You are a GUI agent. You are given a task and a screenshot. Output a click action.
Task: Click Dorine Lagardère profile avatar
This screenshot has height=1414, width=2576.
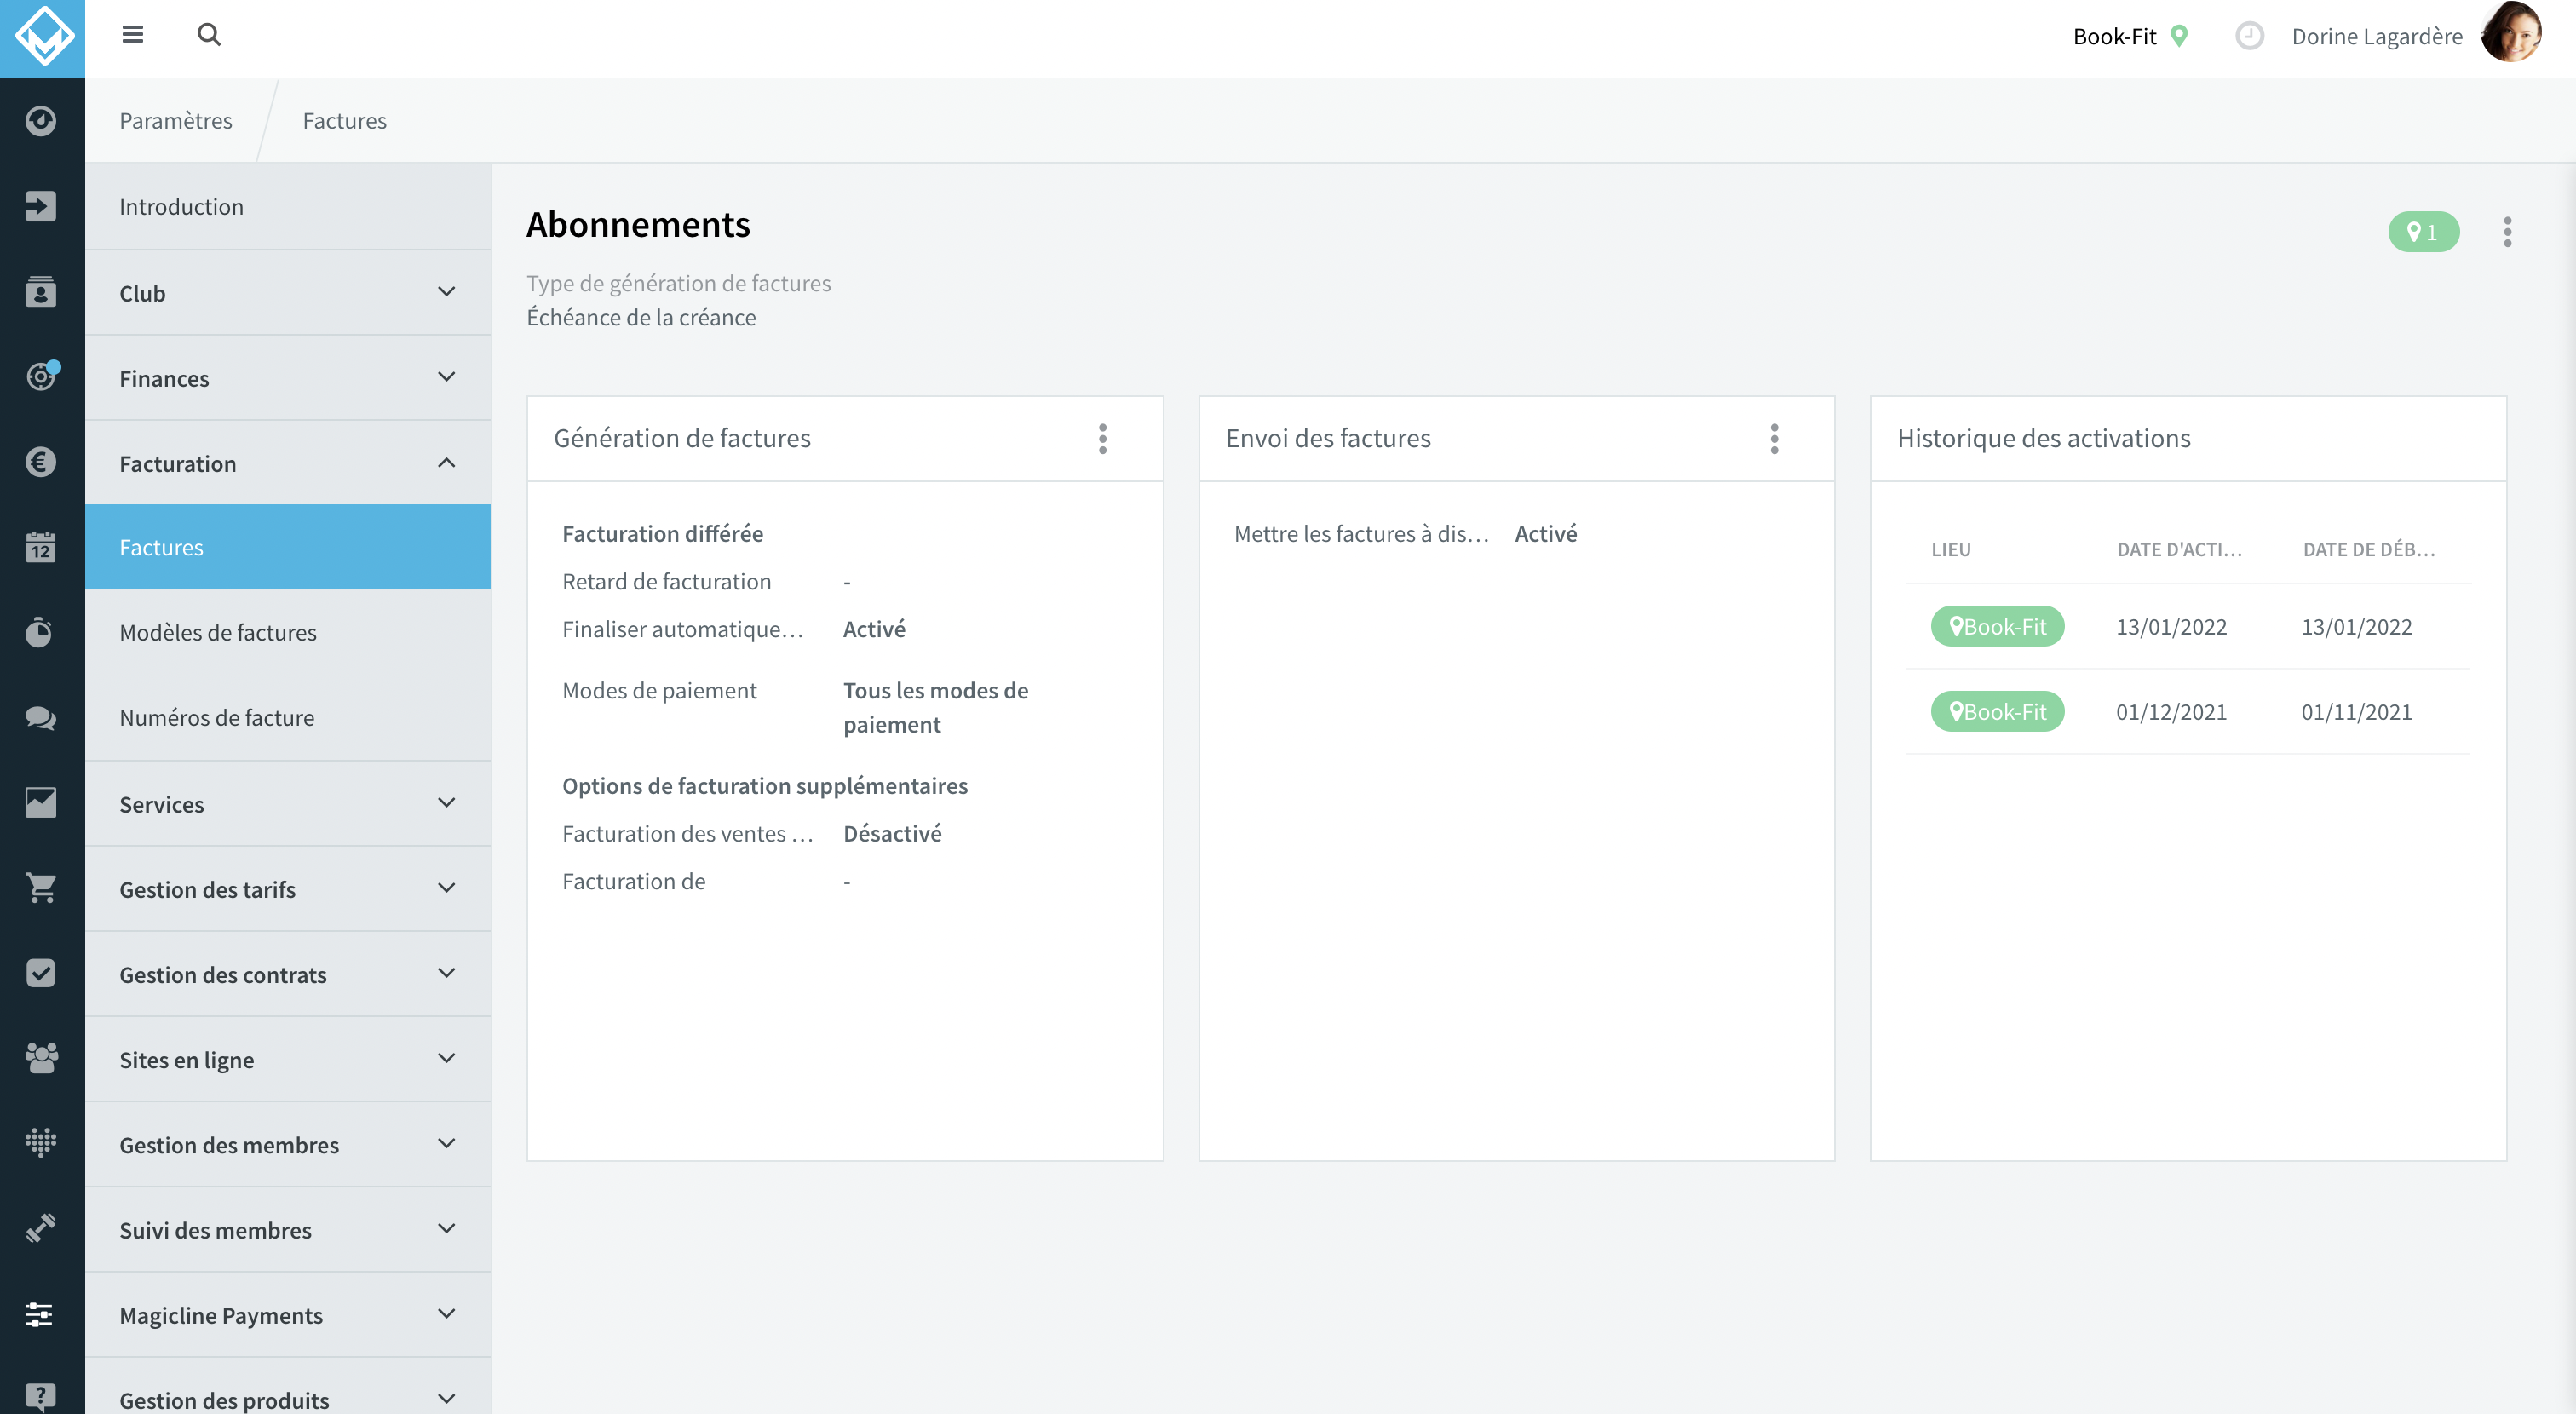pyautogui.click(x=2512, y=33)
